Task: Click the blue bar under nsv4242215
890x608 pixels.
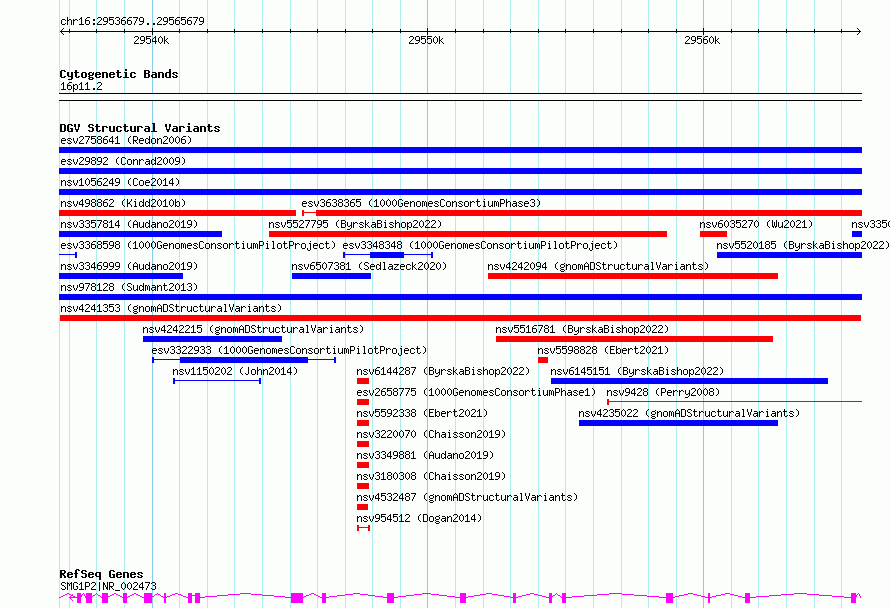Action: 212,339
